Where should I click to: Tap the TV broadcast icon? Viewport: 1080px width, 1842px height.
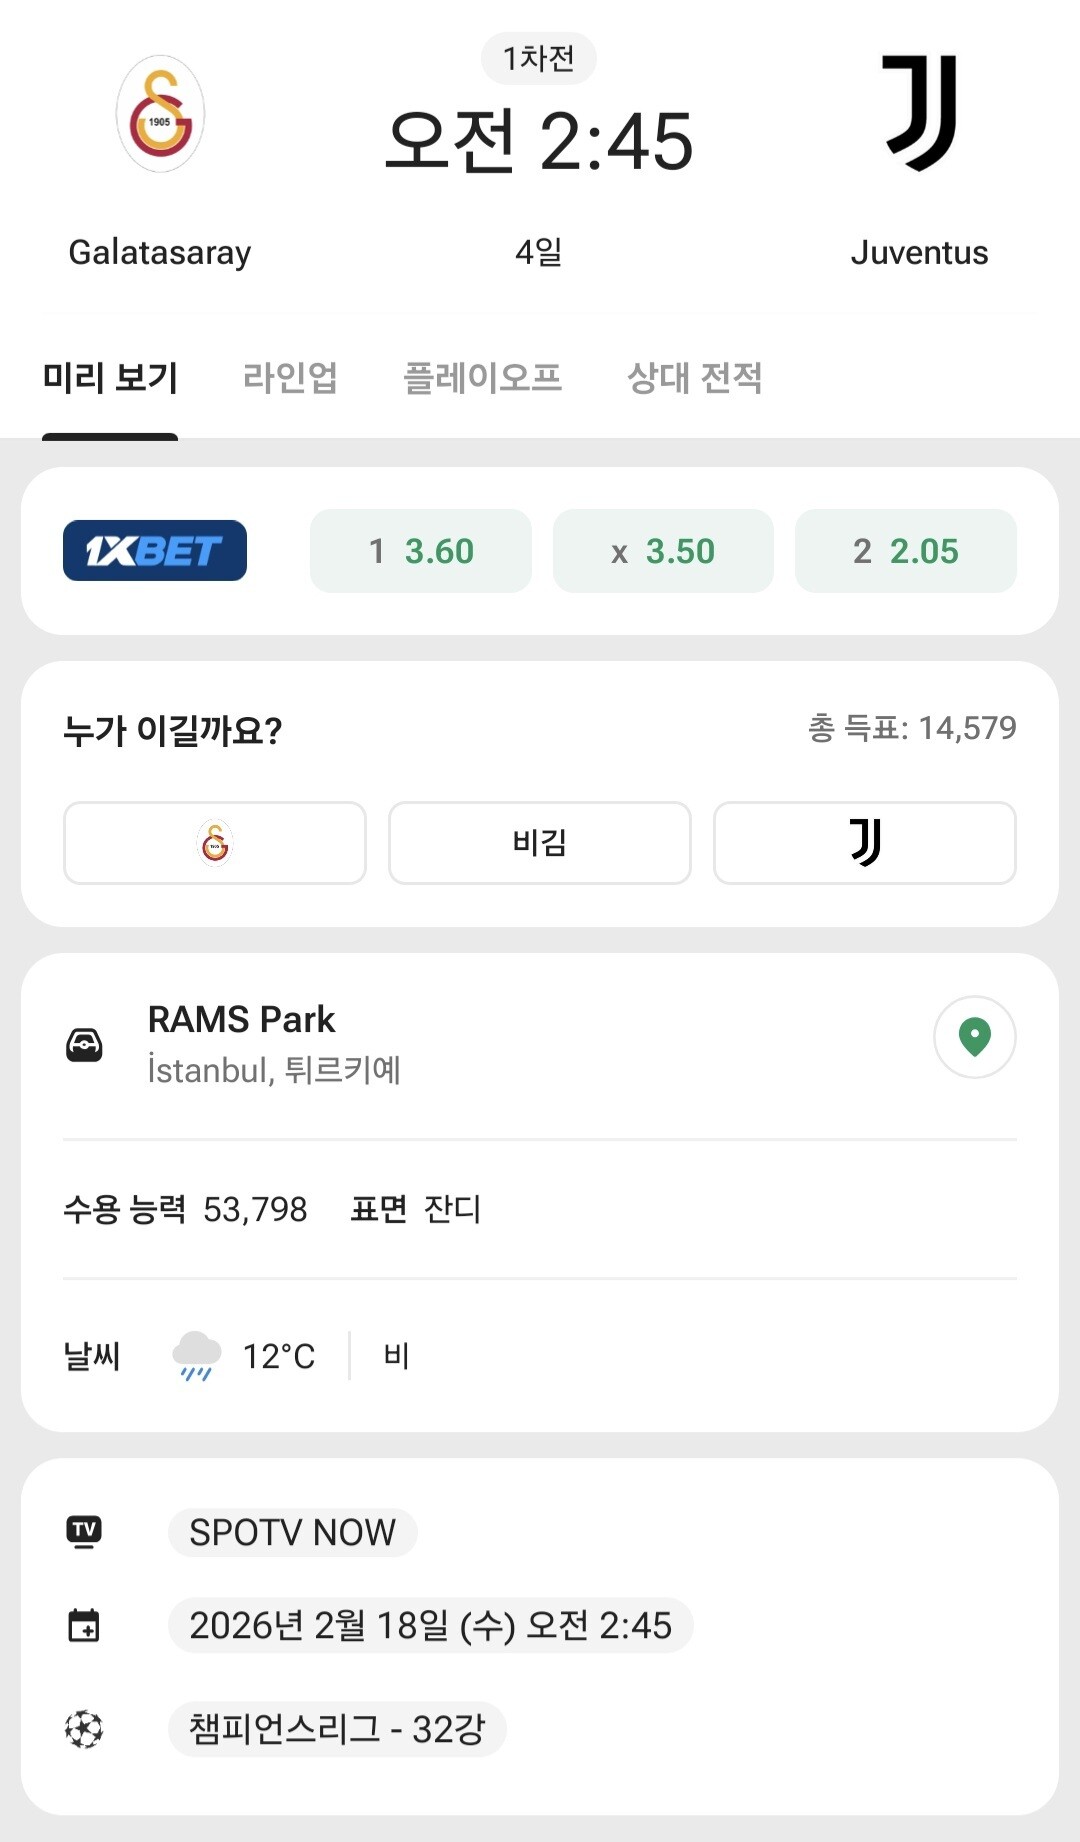(x=84, y=1531)
